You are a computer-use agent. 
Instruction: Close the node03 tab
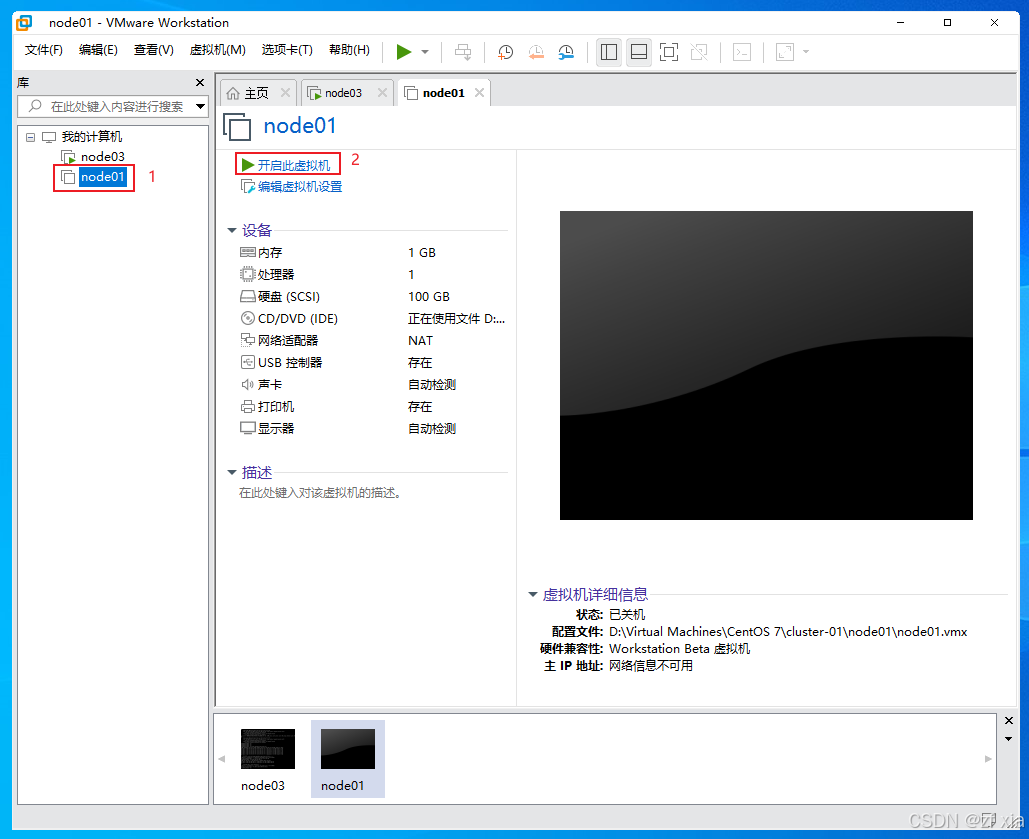tap(383, 93)
